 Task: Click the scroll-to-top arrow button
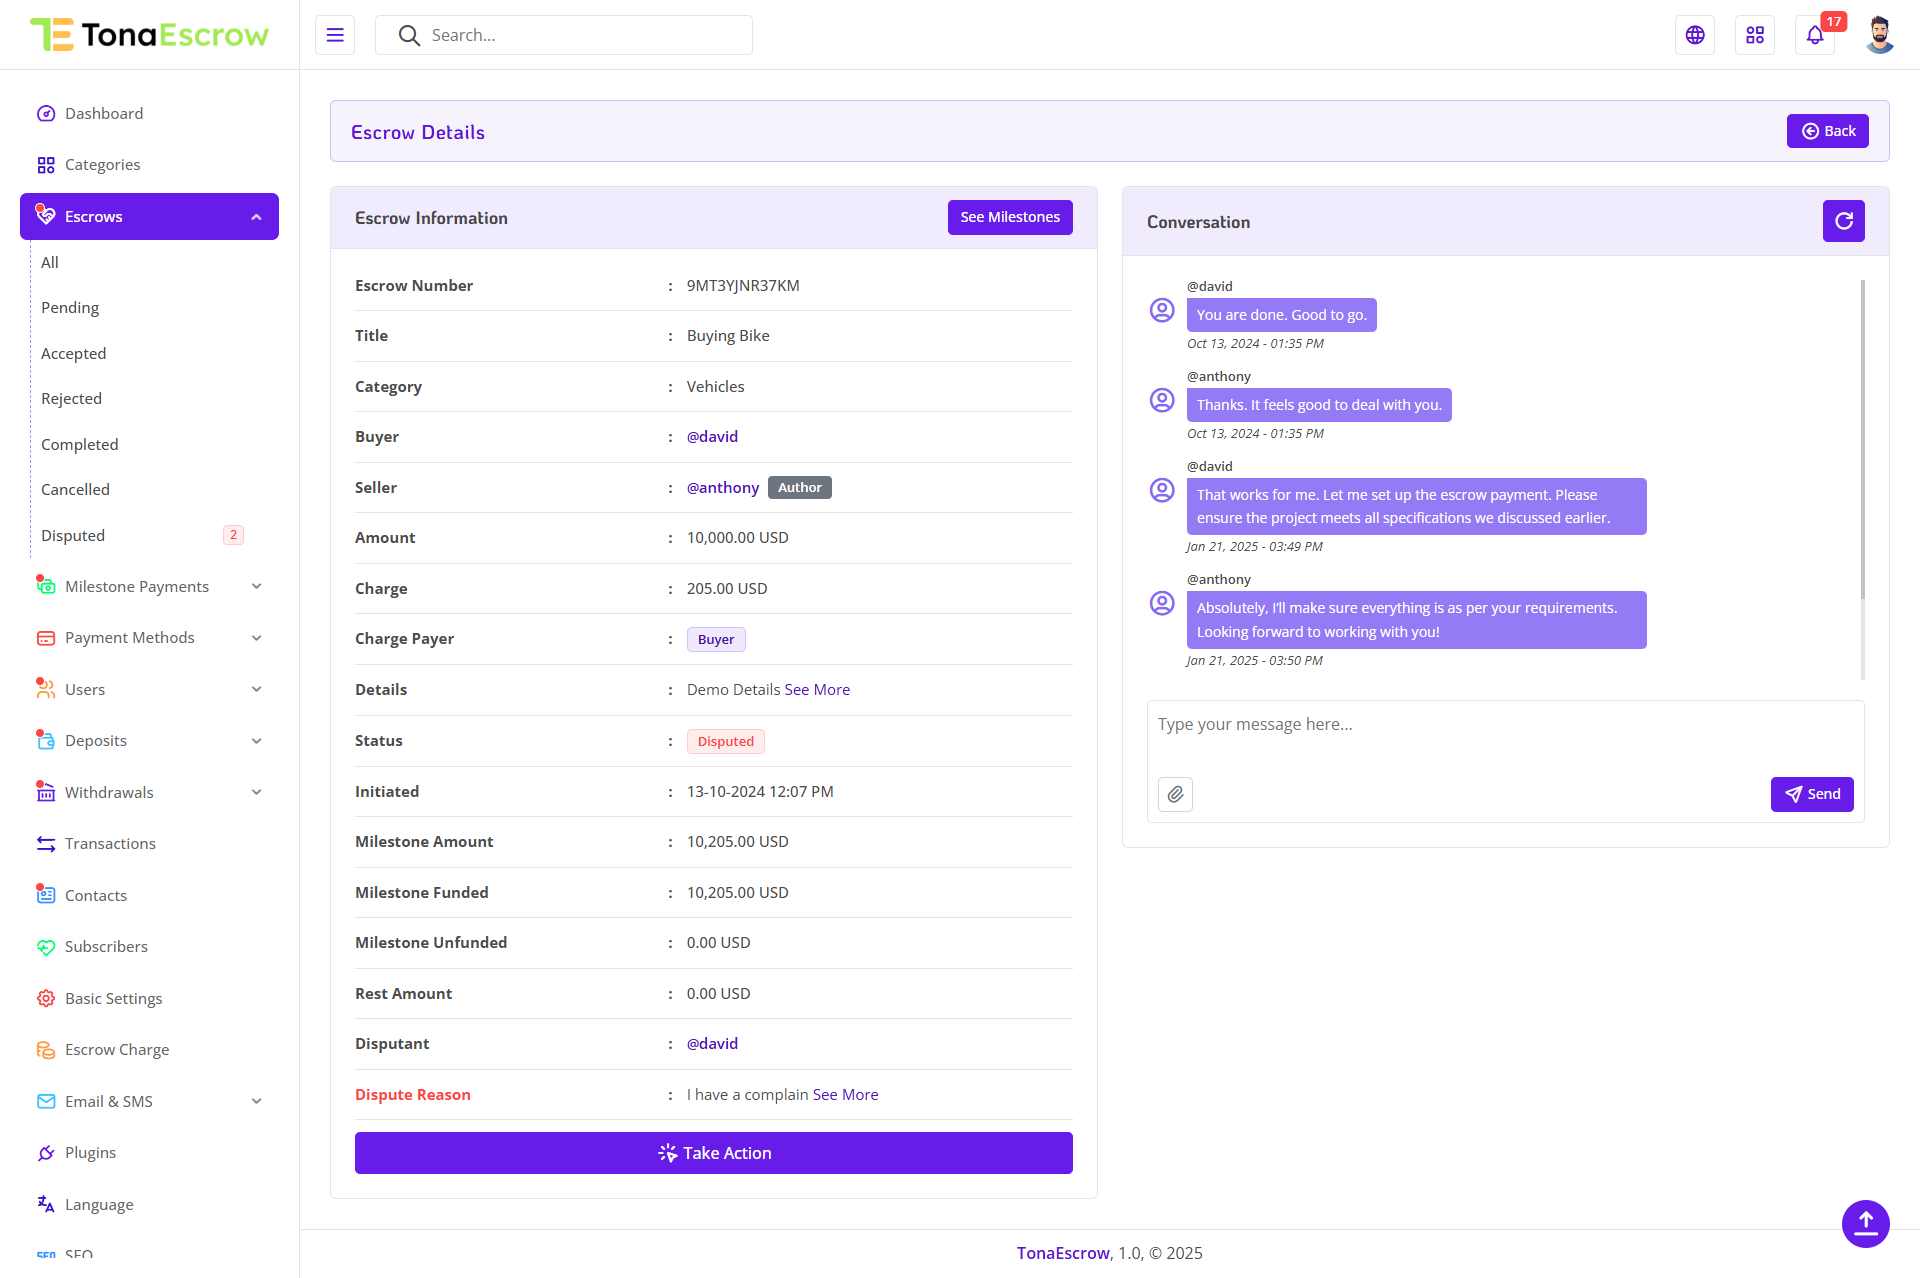pos(1865,1223)
